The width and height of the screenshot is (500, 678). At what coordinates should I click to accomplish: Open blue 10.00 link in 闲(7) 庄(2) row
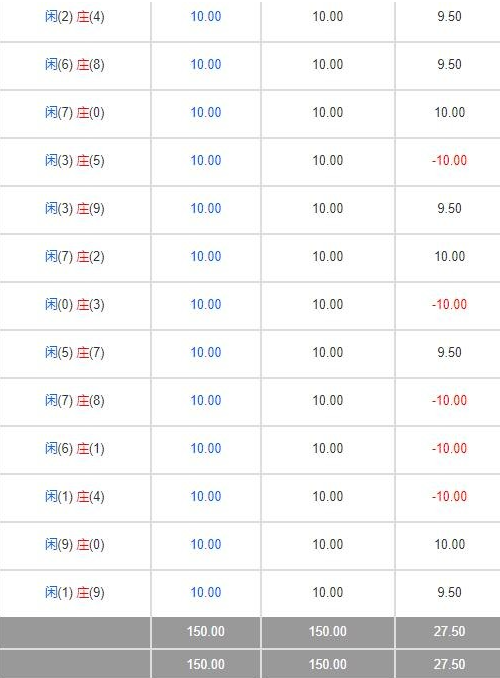pos(206,256)
